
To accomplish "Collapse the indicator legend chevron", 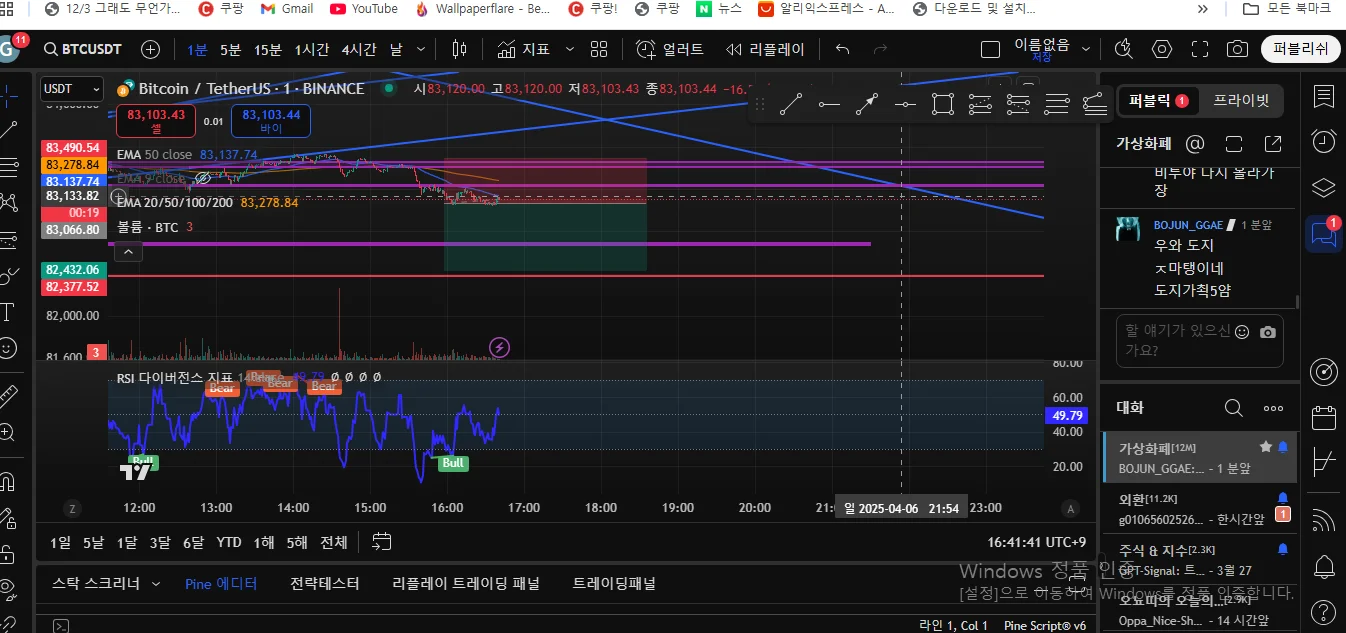I will [127, 254].
